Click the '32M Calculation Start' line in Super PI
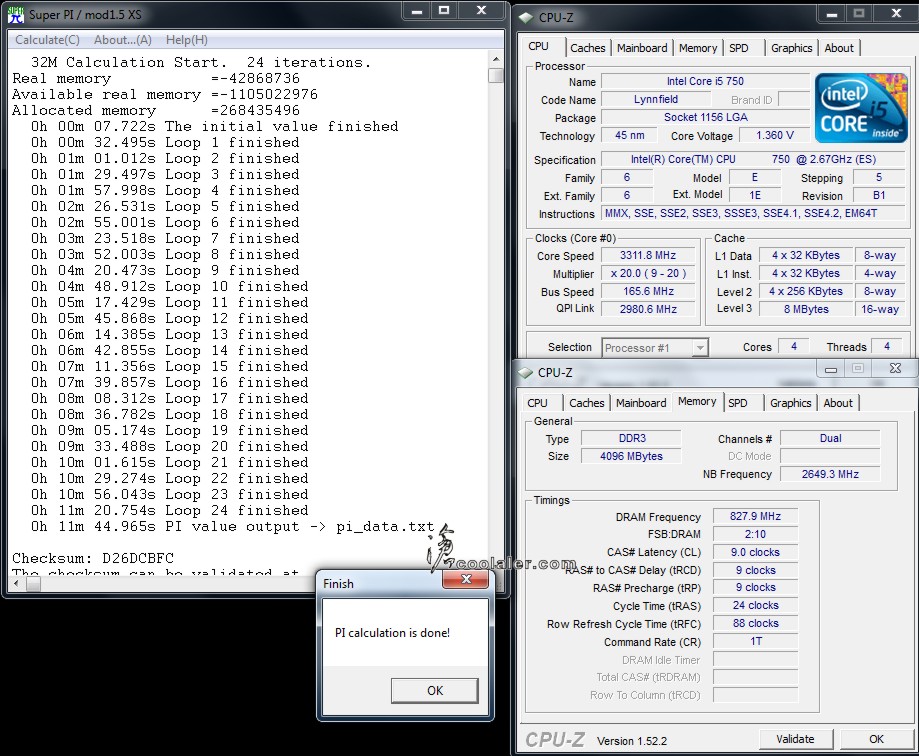The image size is (919, 756). coord(201,62)
